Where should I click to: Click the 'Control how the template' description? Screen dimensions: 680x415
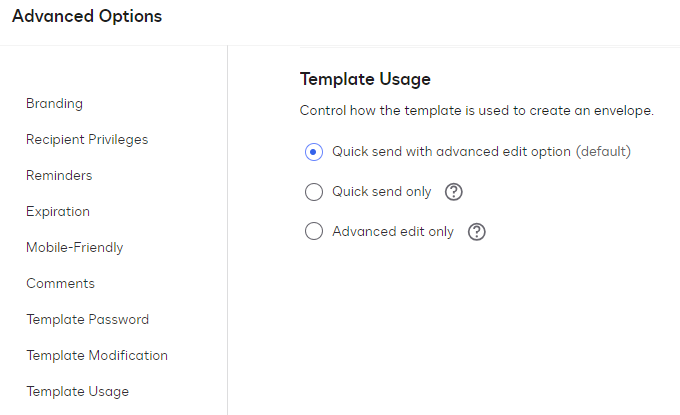pos(477,110)
